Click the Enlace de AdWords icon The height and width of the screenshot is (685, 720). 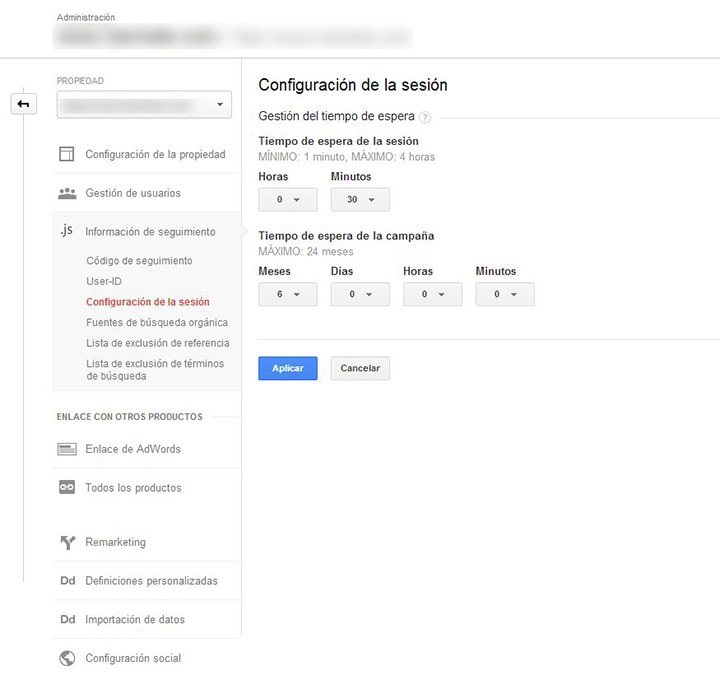point(67,449)
